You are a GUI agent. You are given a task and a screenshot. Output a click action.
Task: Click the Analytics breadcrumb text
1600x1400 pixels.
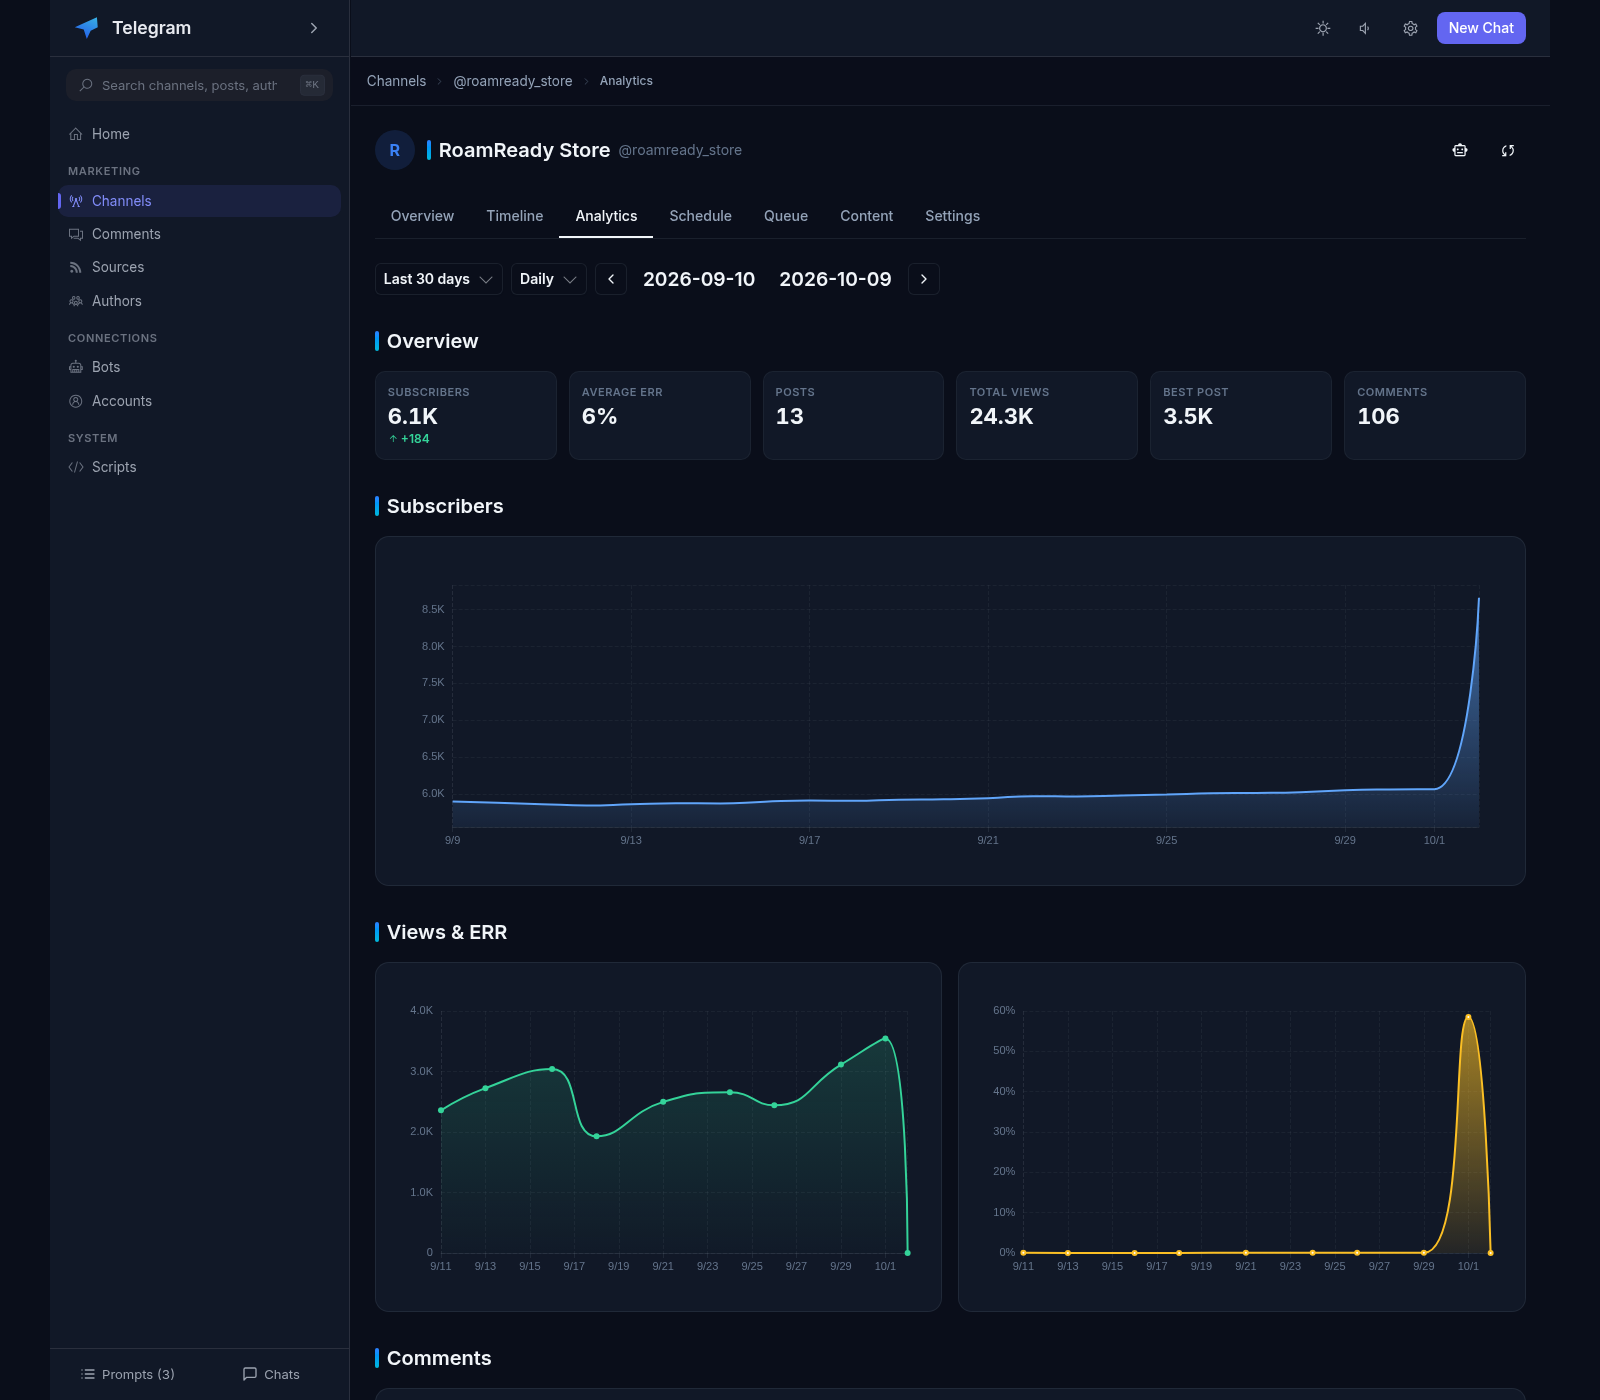(x=626, y=81)
